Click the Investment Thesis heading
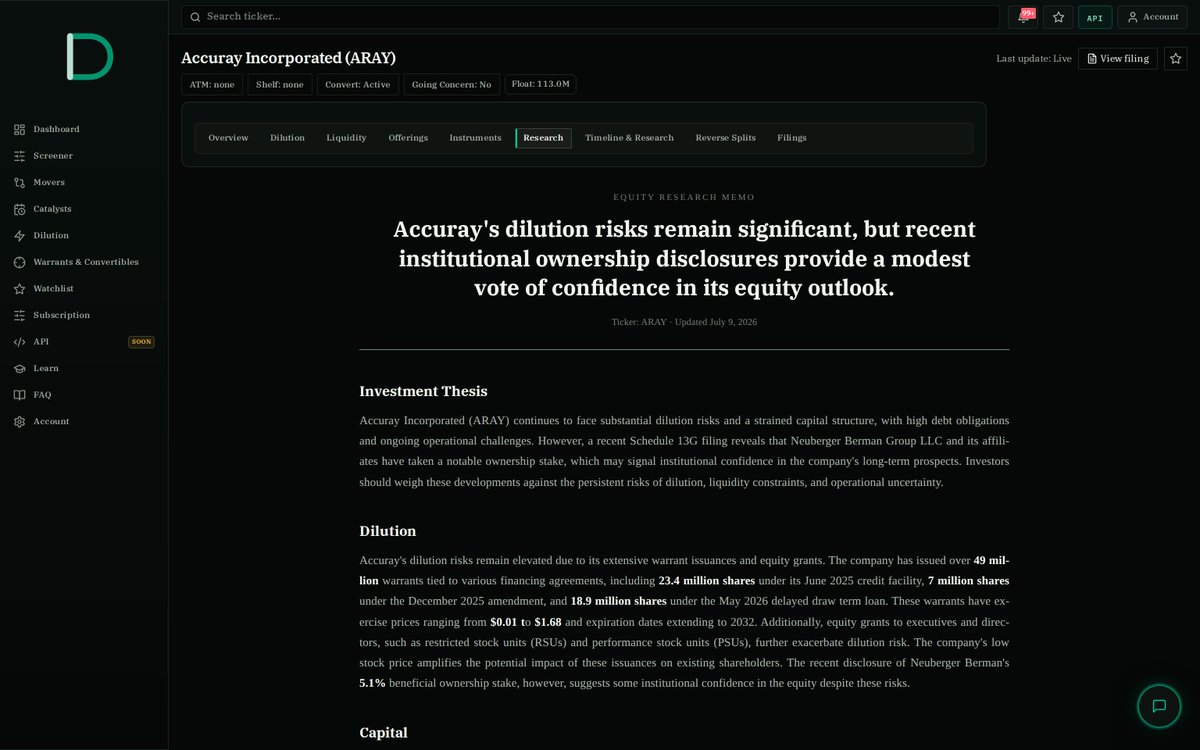This screenshot has height=750, width=1200. tap(423, 391)
